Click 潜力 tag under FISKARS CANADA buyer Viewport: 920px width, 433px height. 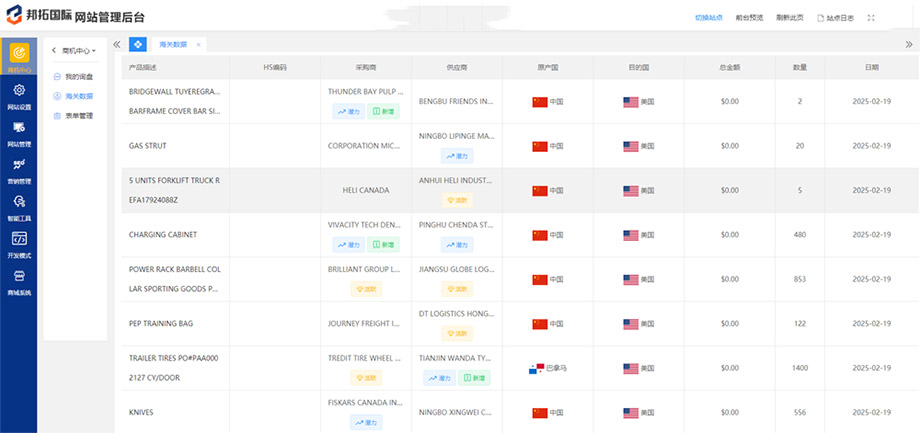click(366, 422)
